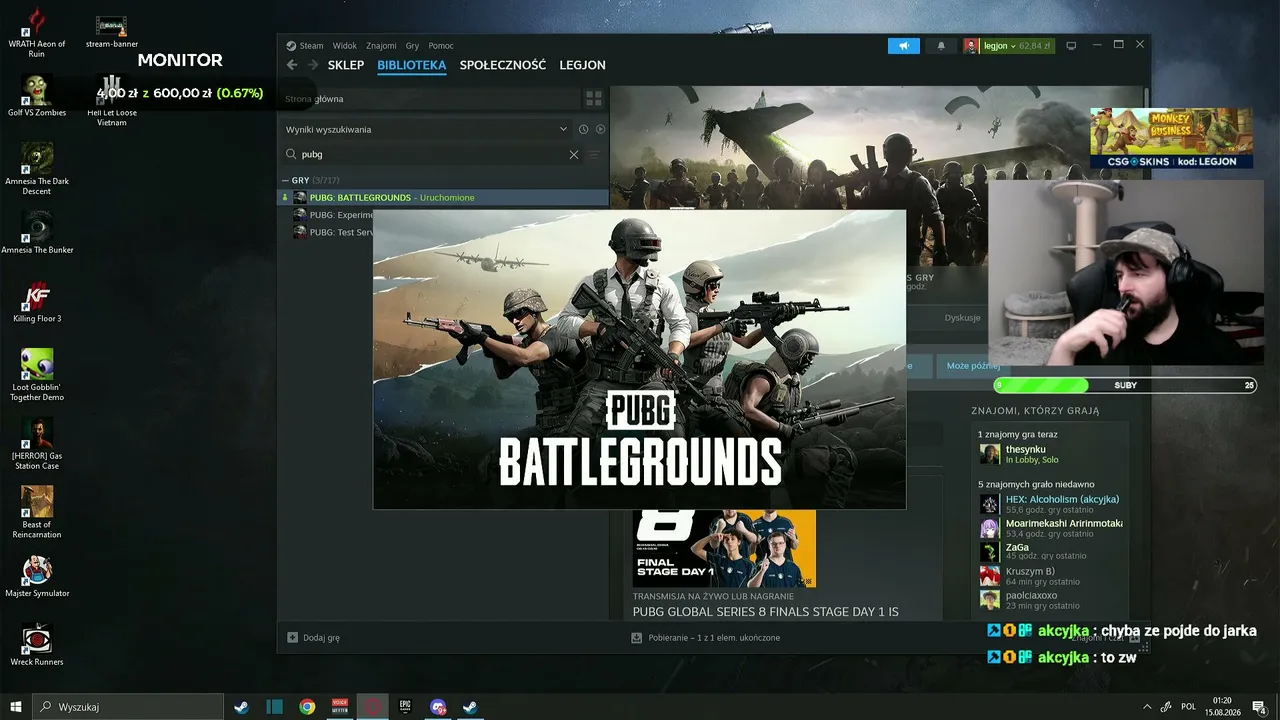Open the Dyskusje tab on the game page
This screenshot has height=720, width=1280.
point(962,318)
